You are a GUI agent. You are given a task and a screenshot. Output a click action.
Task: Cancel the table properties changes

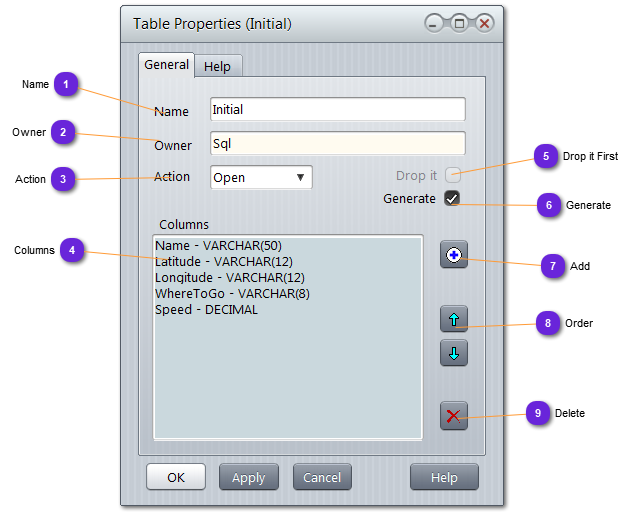[x=322, y=477]
